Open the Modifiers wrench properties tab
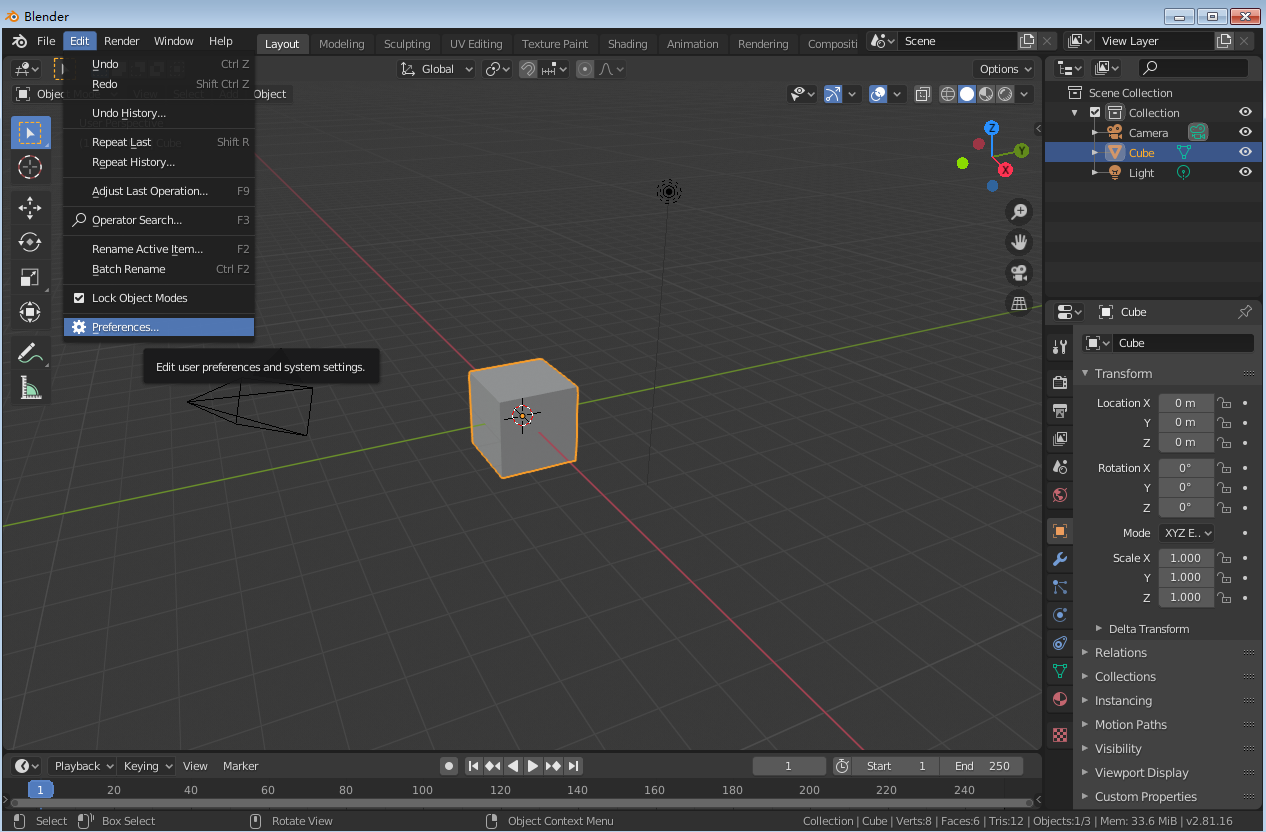The height and width of the screenshot is (832, 1266). coord(1060,559)
